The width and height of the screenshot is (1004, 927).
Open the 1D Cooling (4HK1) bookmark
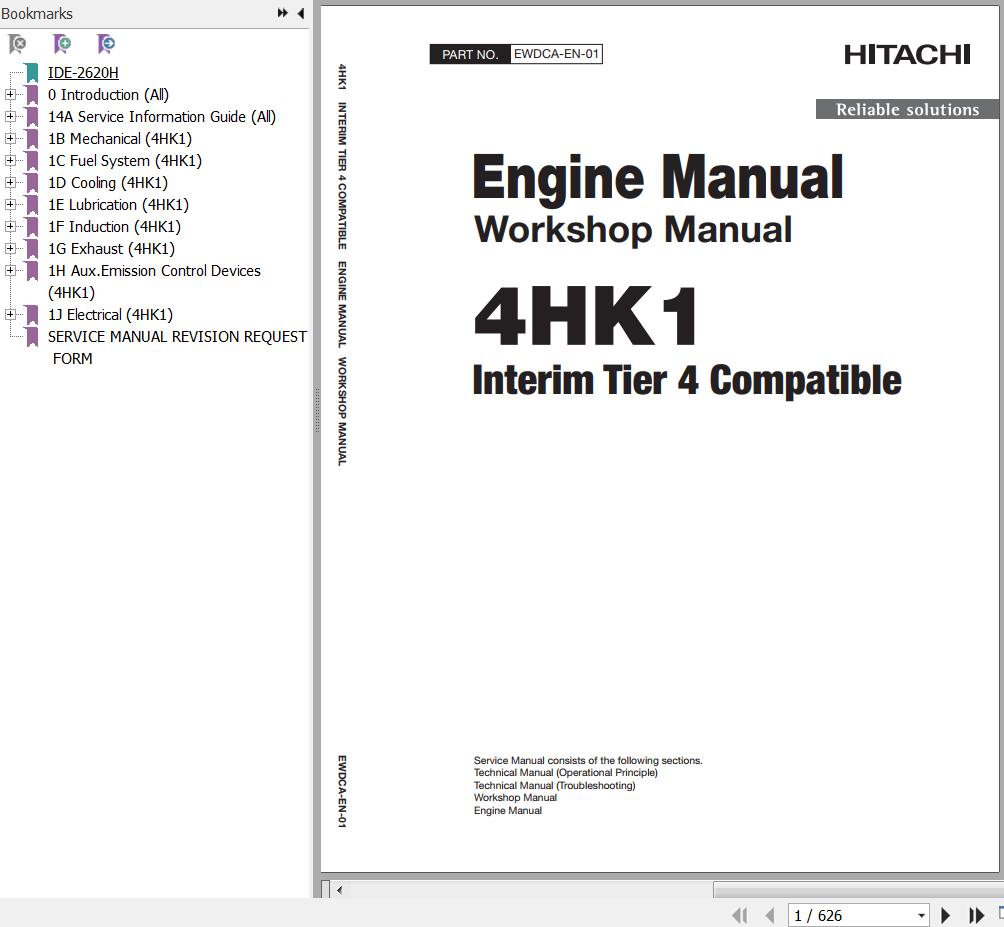108,182
